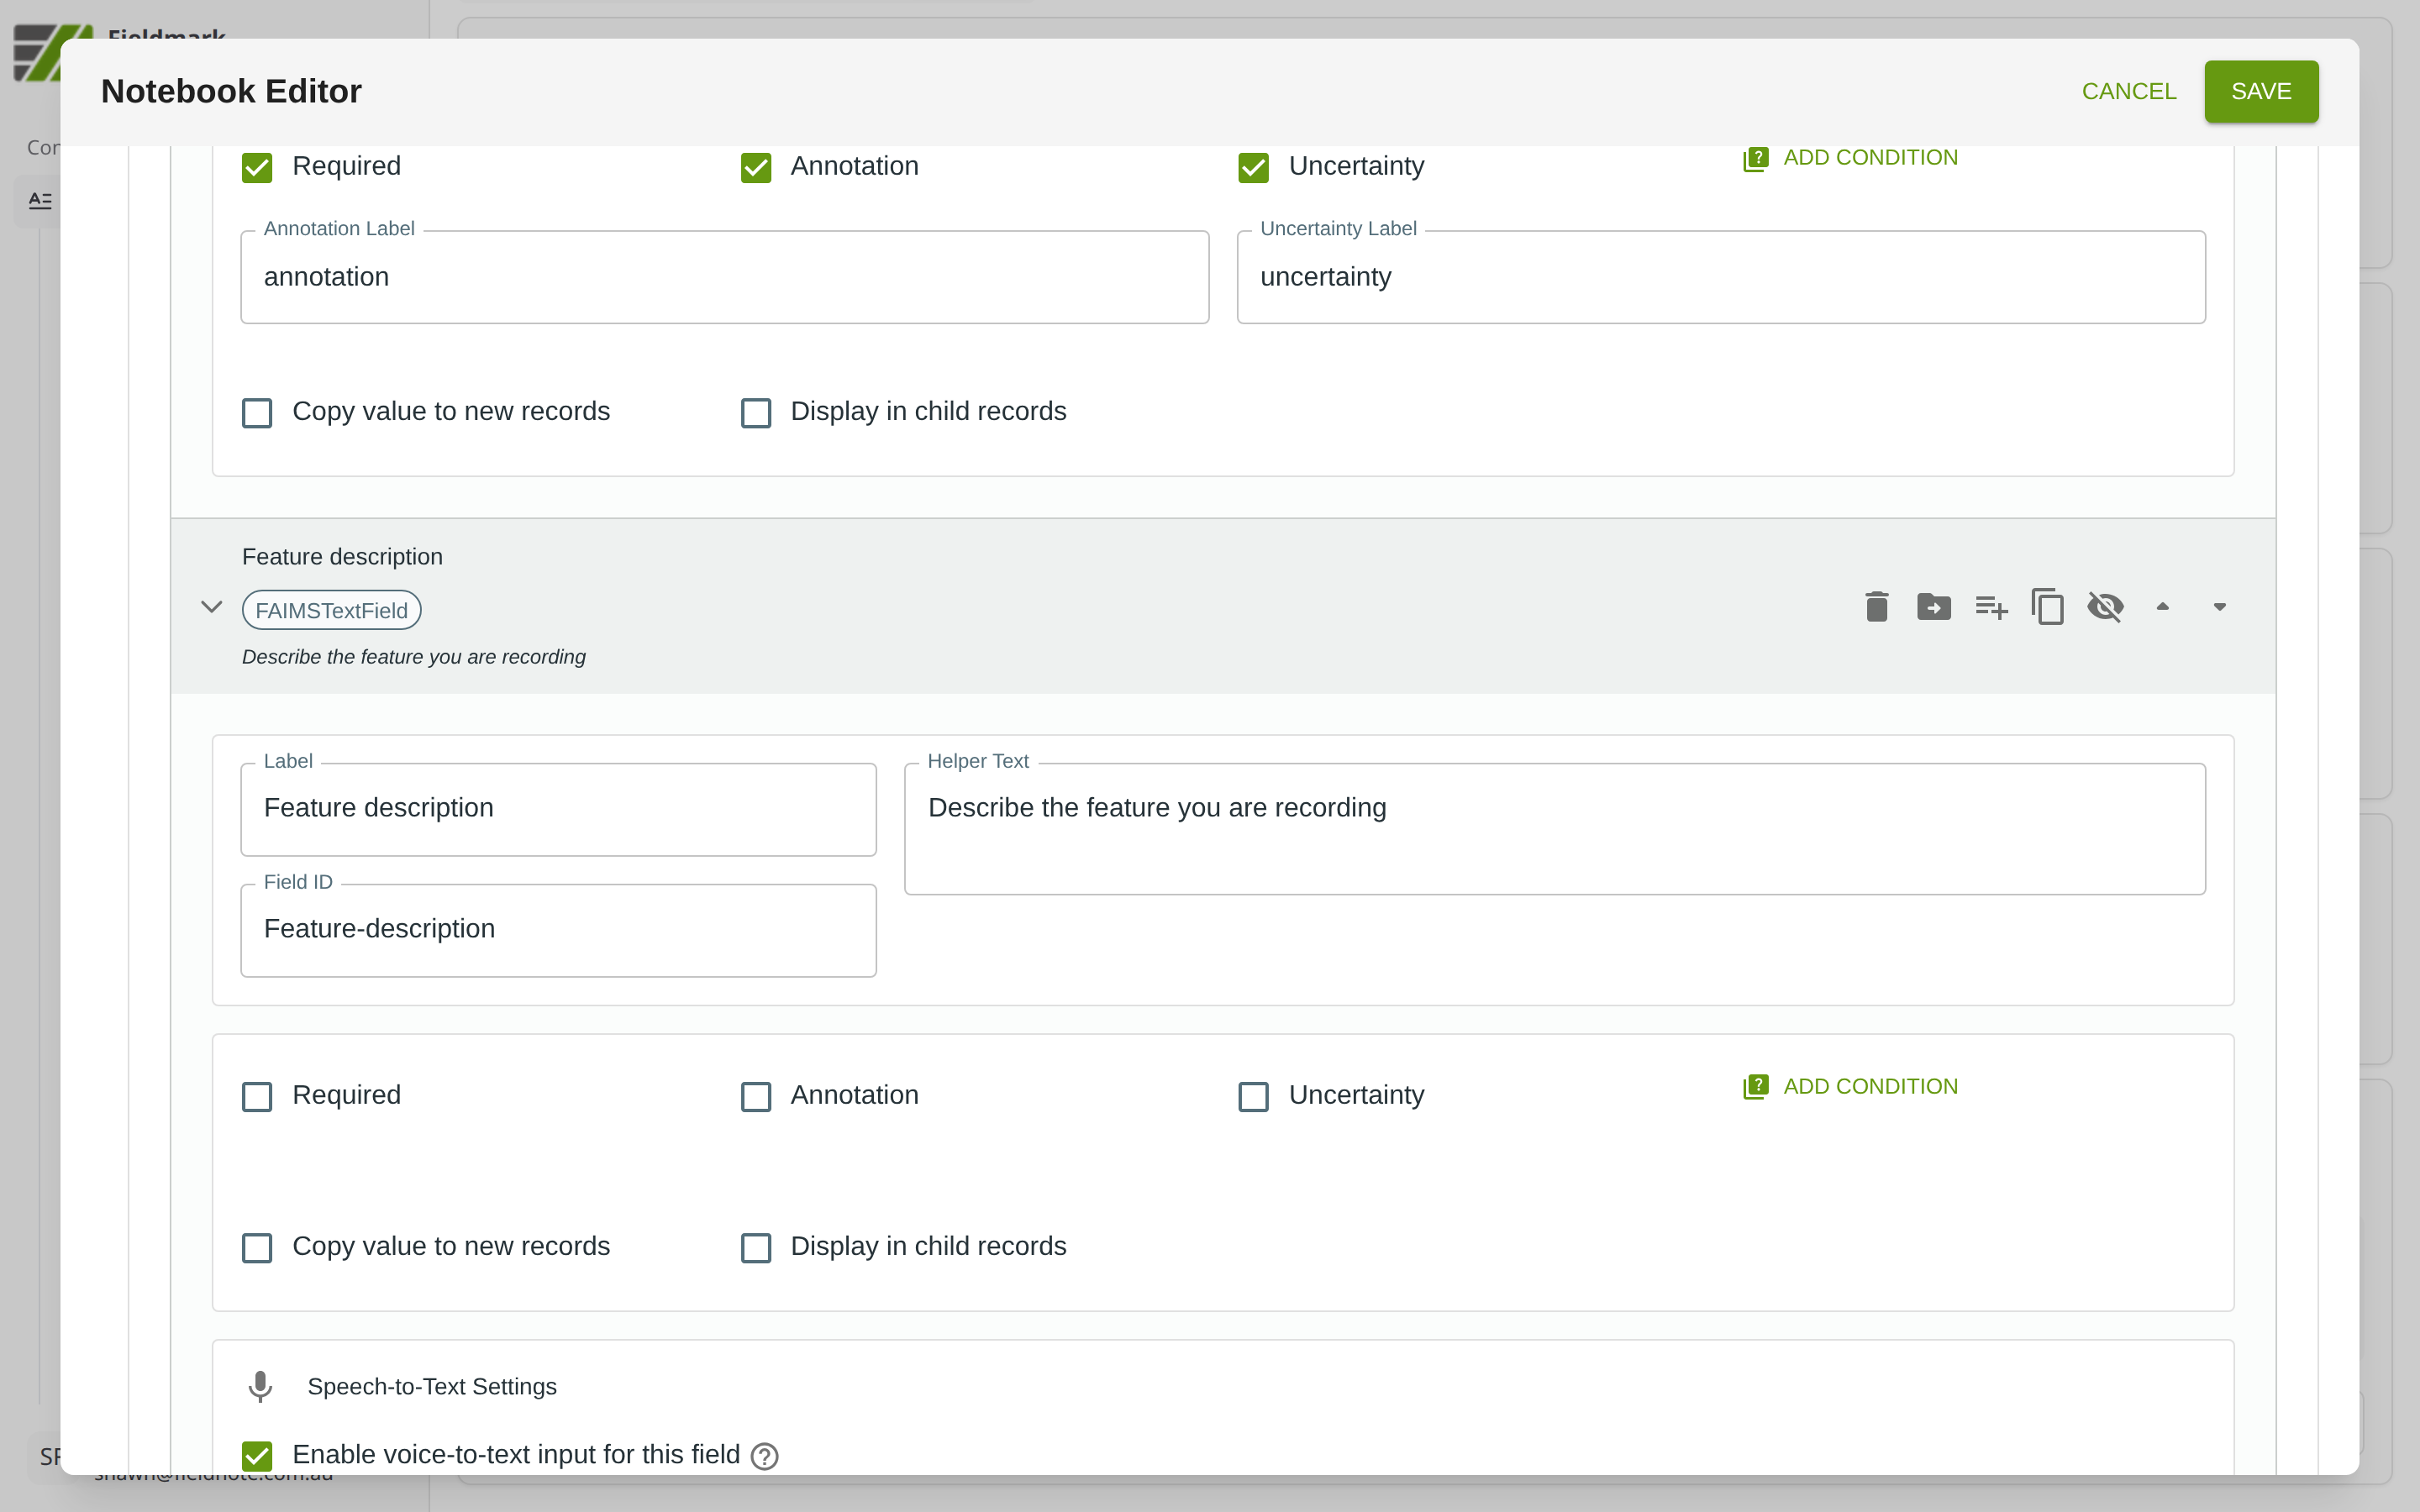
Task: Duplicate the Feature description field with copy icon
Action: coord(2047,607)
